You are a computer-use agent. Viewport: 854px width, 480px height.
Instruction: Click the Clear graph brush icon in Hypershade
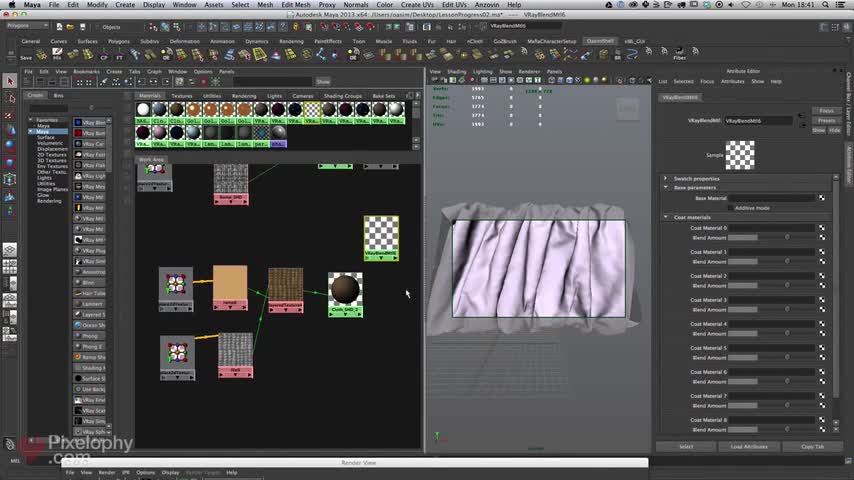[103, 82]
